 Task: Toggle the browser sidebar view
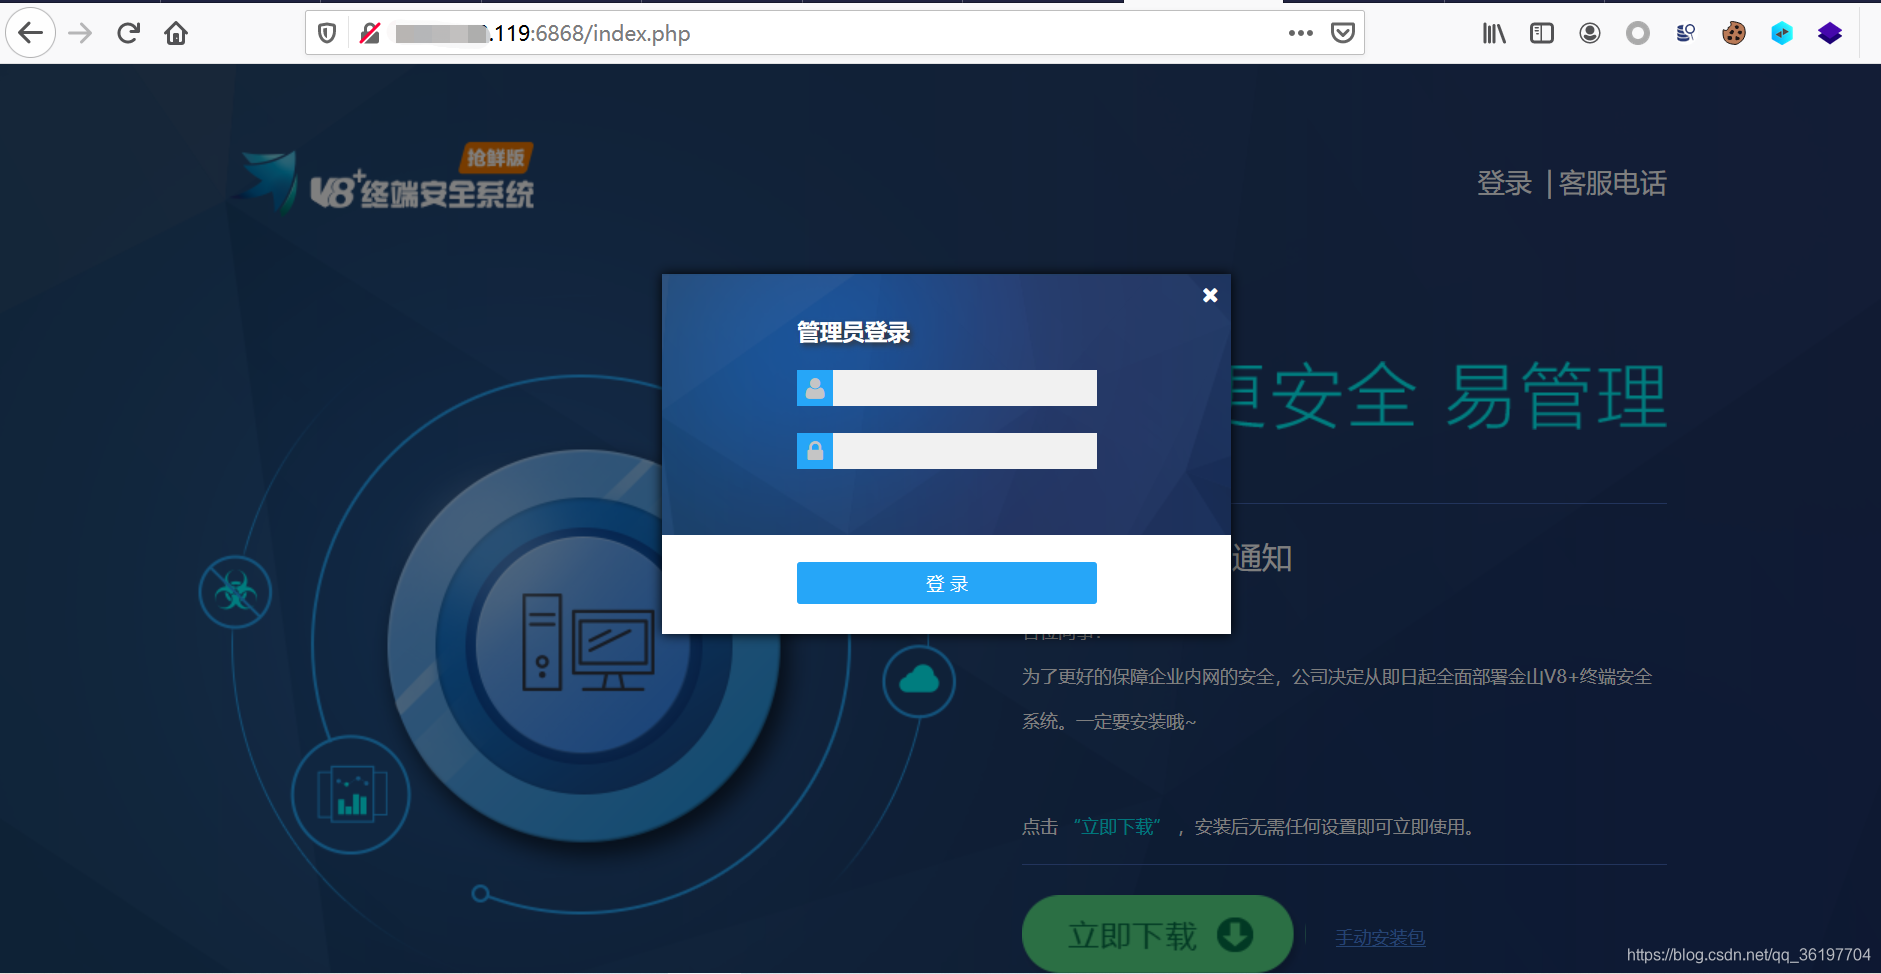coord(1542,33)
